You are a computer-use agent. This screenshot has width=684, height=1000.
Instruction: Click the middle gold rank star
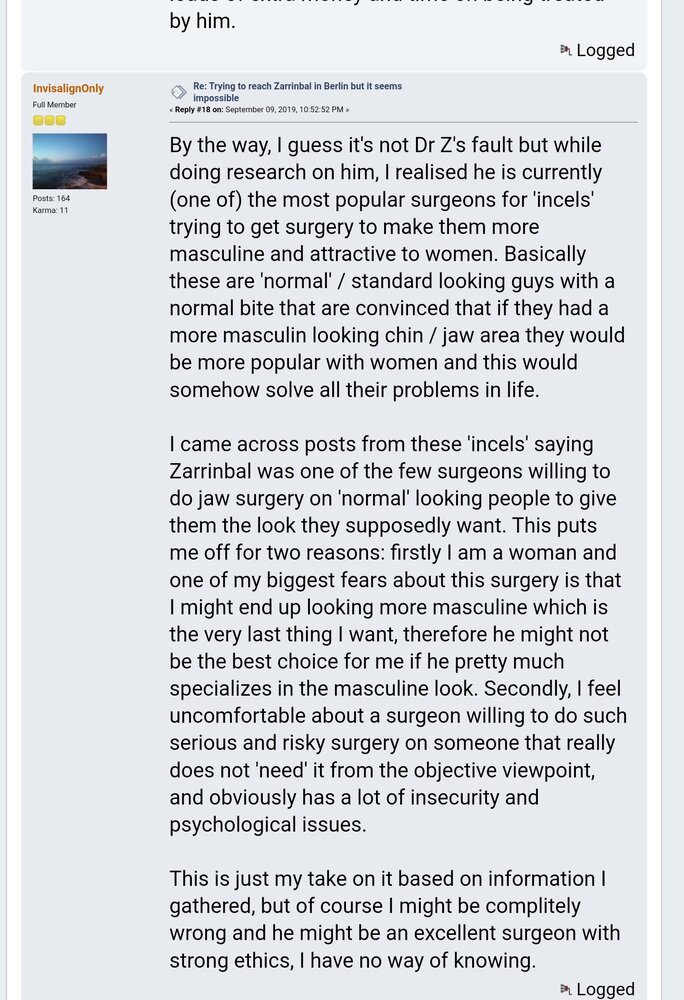(x=49, y=120)
